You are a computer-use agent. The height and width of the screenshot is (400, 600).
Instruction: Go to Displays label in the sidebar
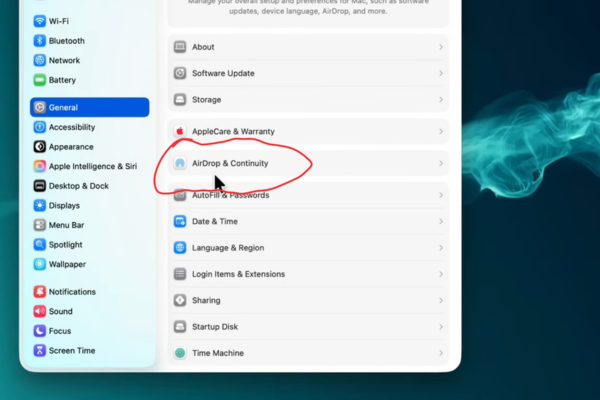pos(64,206)
